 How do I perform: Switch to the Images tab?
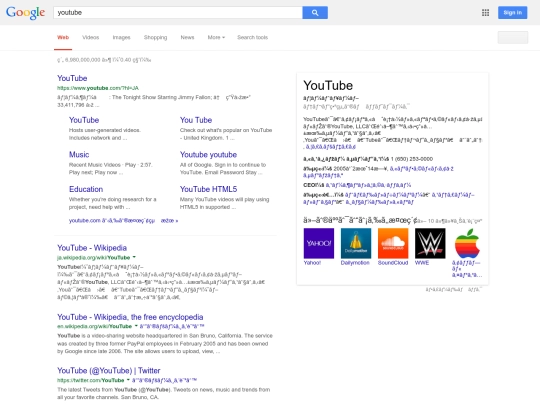point(121,37)
